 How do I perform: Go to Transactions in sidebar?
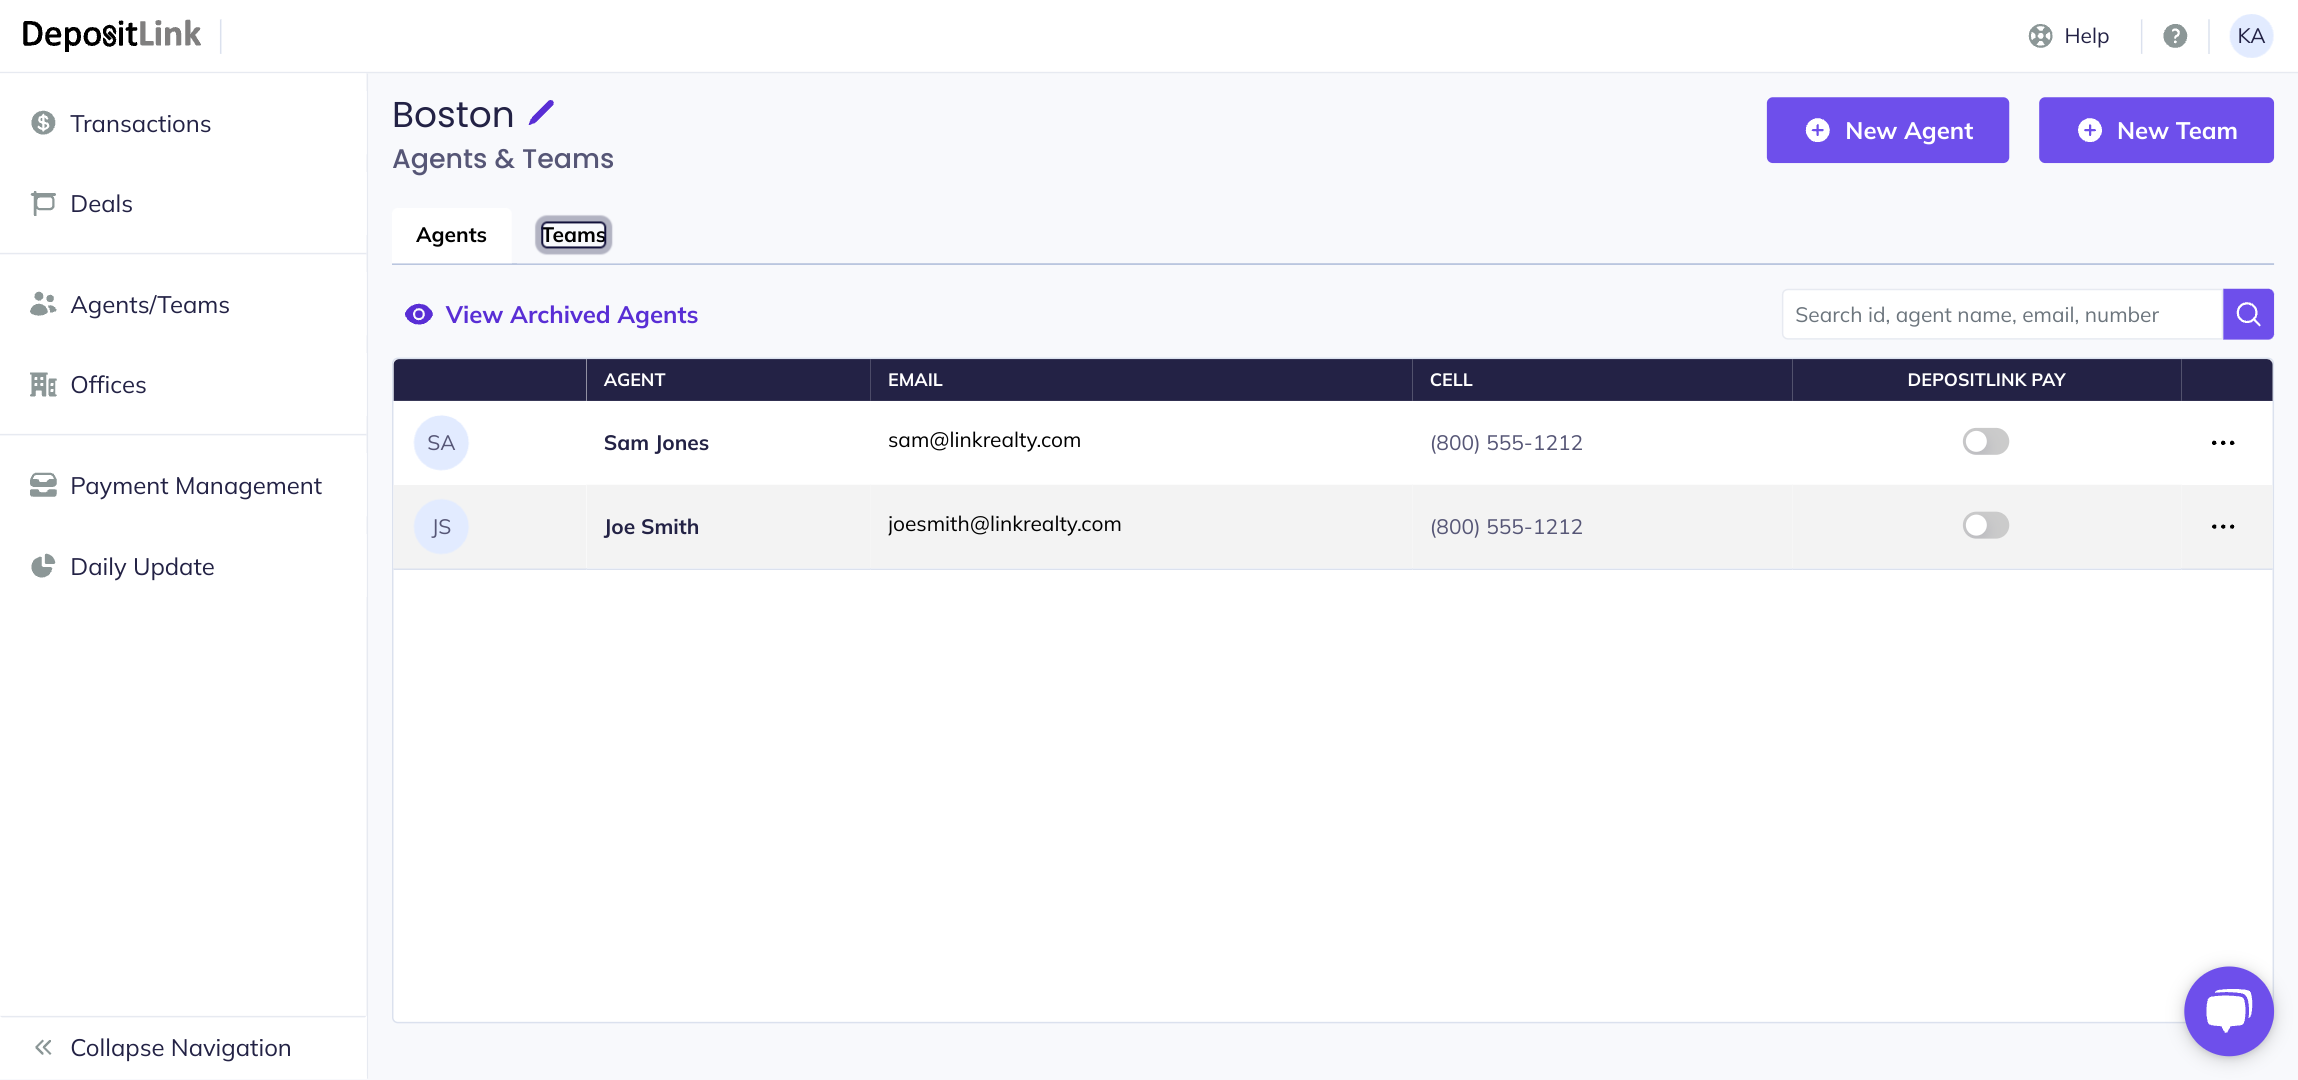pos(140,124)
